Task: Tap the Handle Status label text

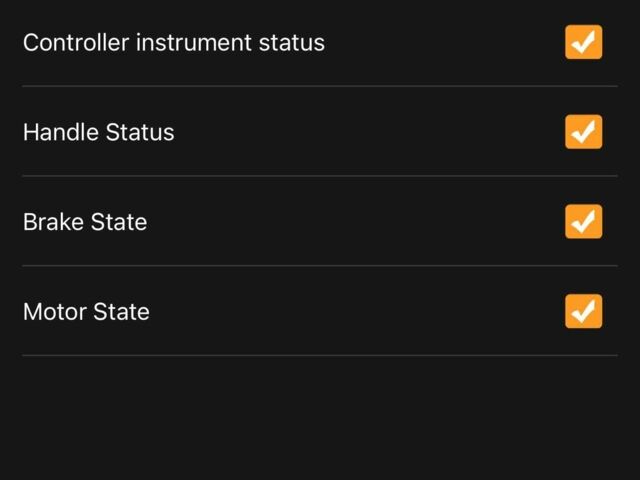Action: pyautogui.click(x=98, y=132)
